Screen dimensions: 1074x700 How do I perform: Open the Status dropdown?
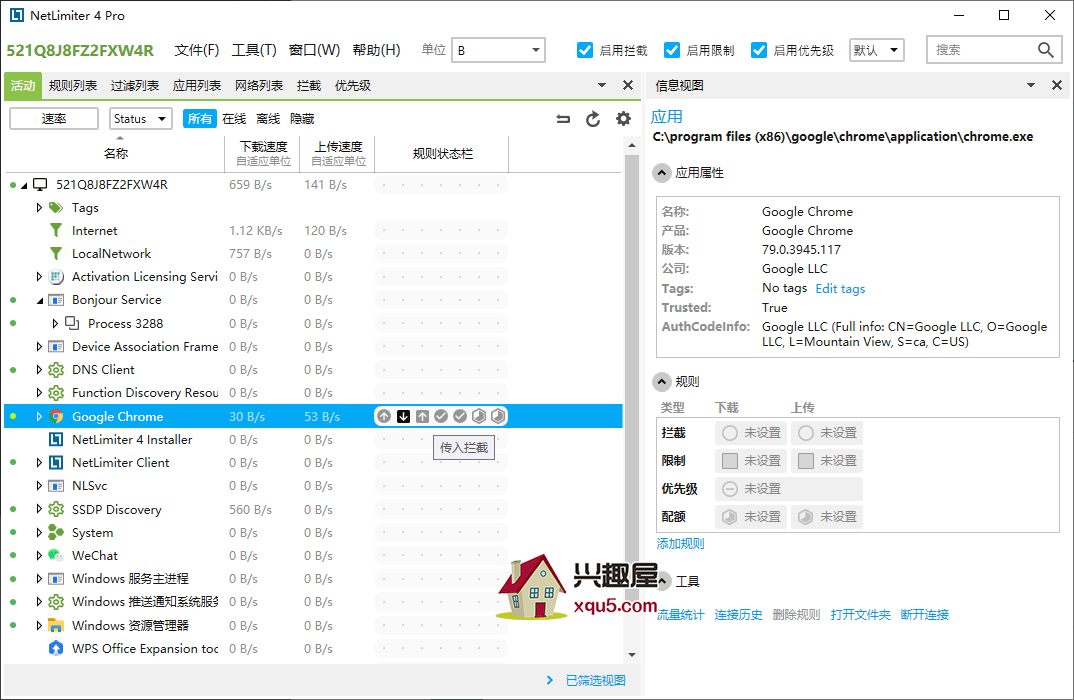(x=140, y=118)
